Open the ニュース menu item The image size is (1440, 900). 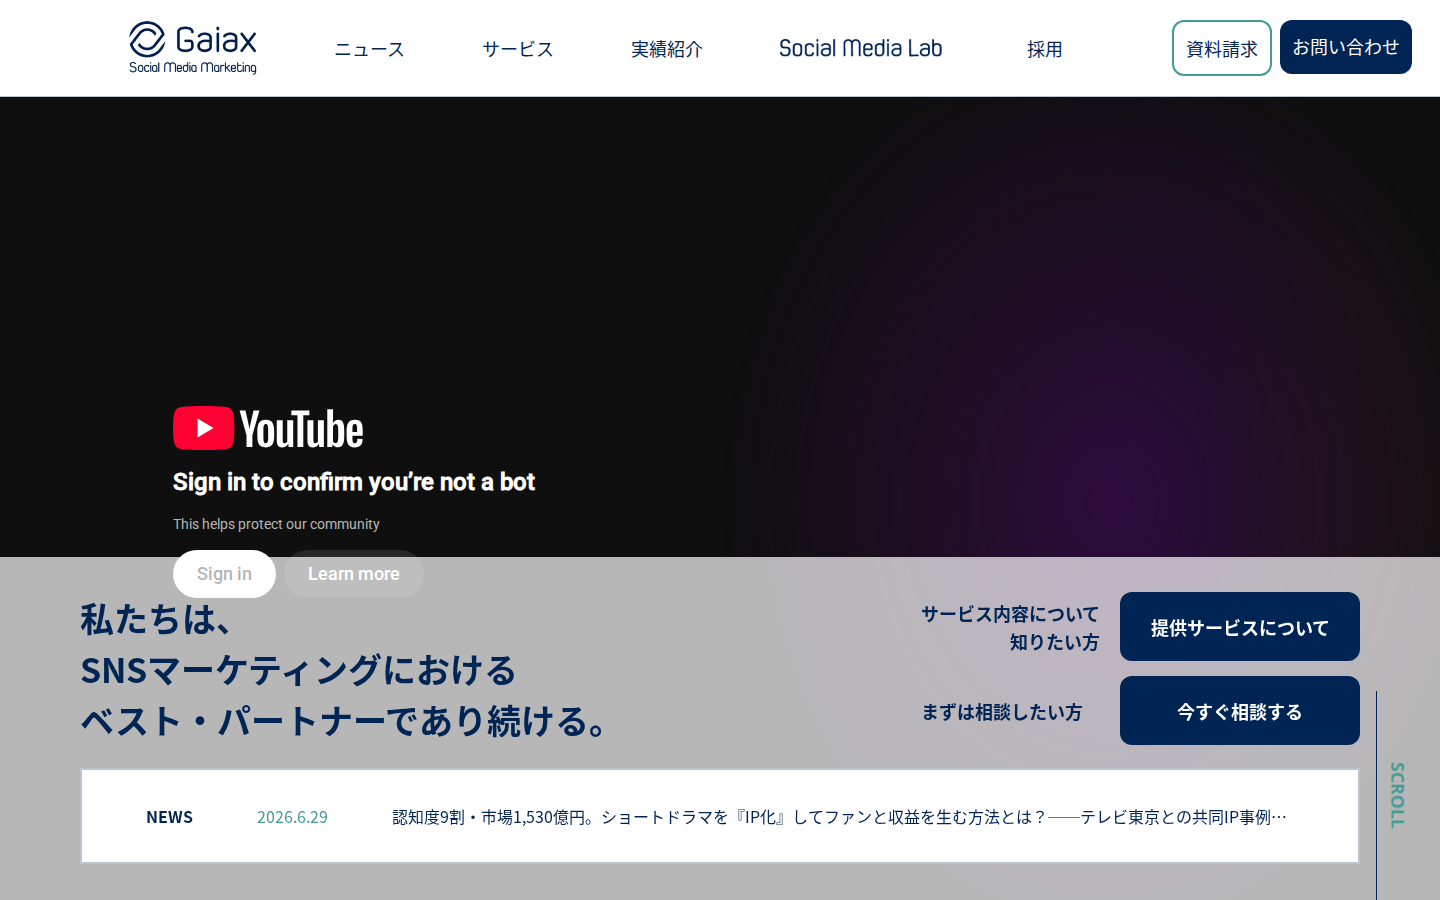click(x=369, y=49)
